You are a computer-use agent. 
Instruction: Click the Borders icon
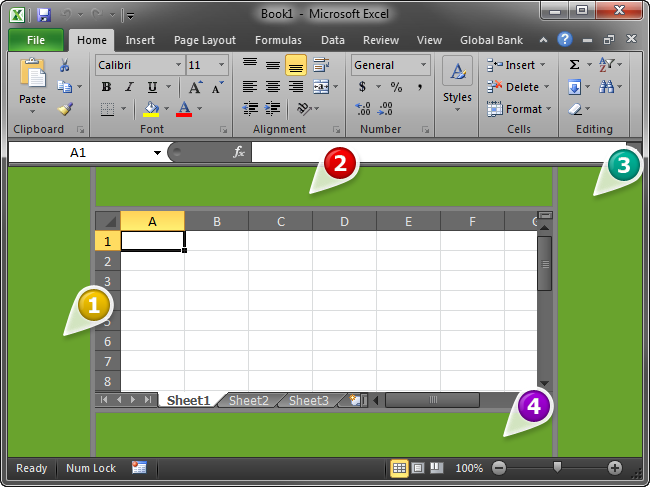(x=107, y=109)
